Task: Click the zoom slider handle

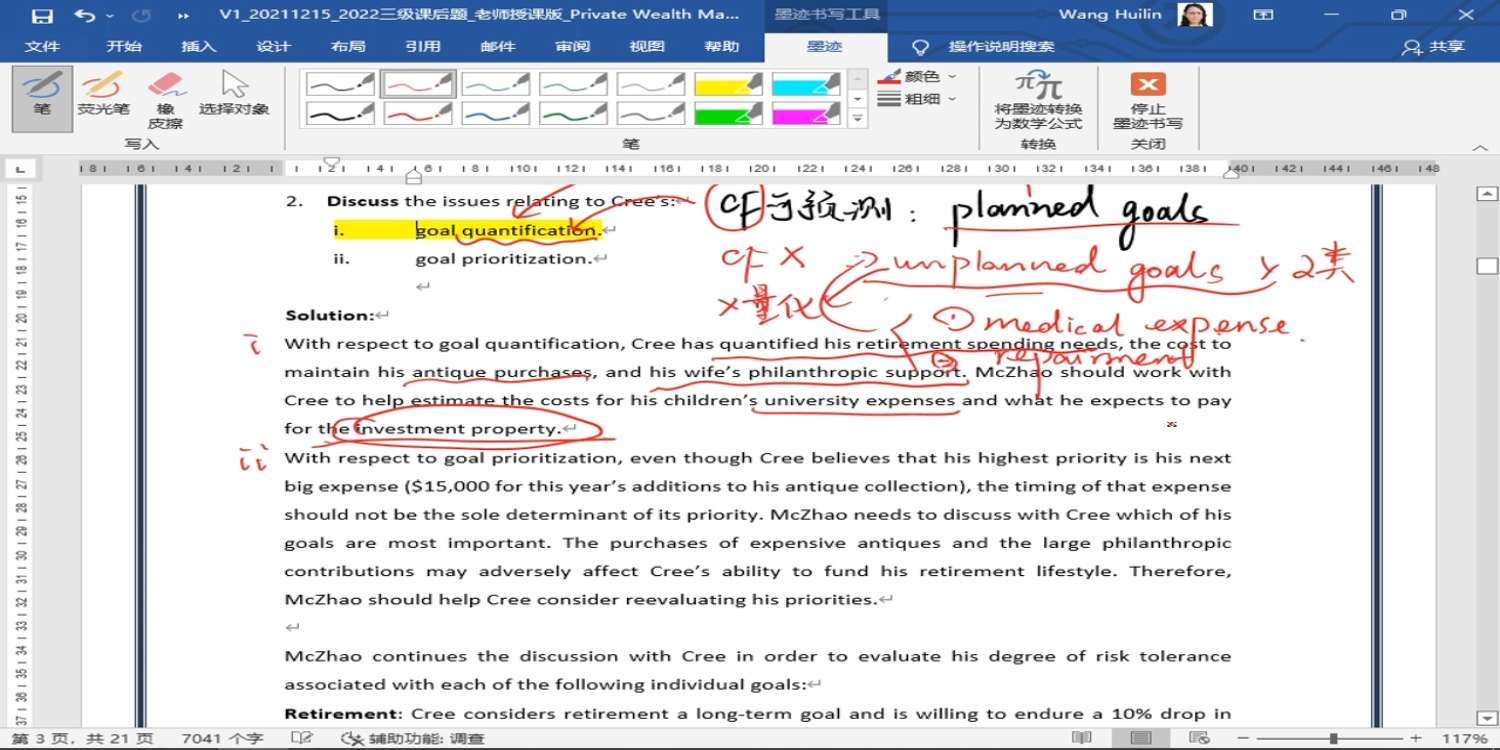Action: click(1333, 738)
